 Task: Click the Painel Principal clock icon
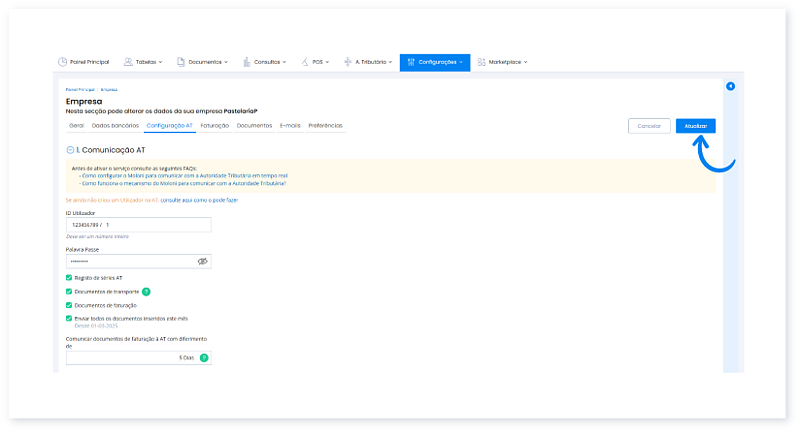pos(63,62)
